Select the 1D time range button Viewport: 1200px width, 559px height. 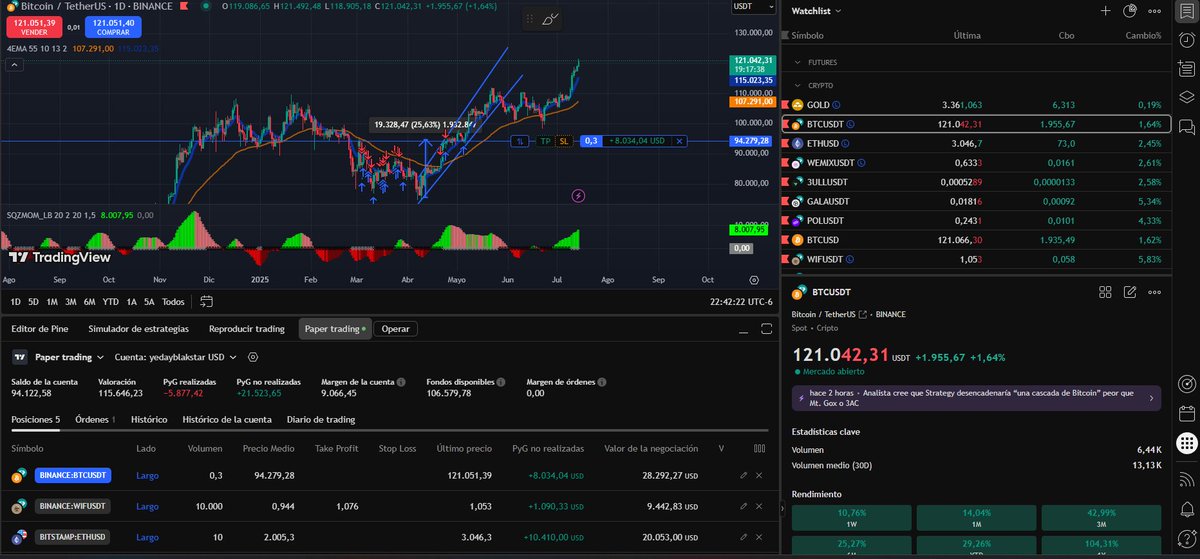tap(15, 301)
